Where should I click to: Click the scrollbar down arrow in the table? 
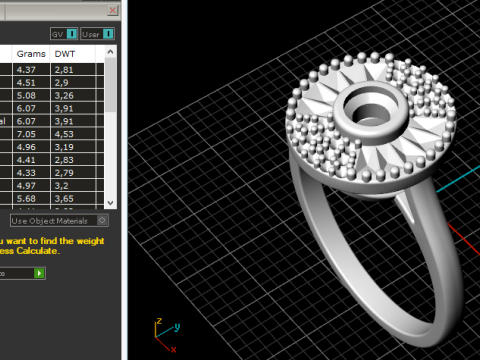click(x=111, y=203)
